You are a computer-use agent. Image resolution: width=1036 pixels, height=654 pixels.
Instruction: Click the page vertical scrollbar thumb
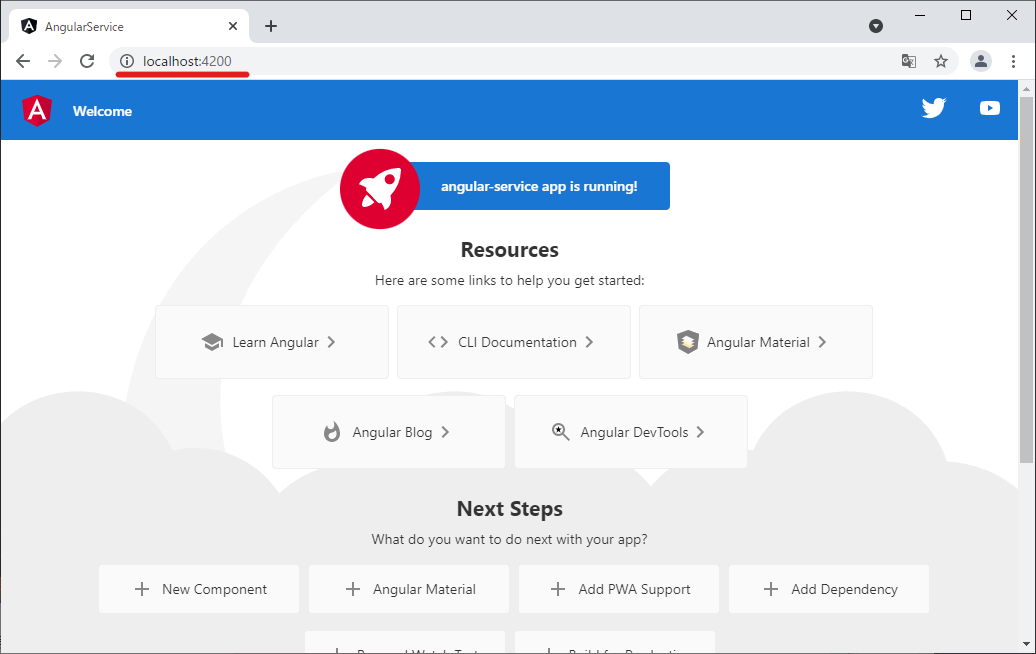[1026, 279]
